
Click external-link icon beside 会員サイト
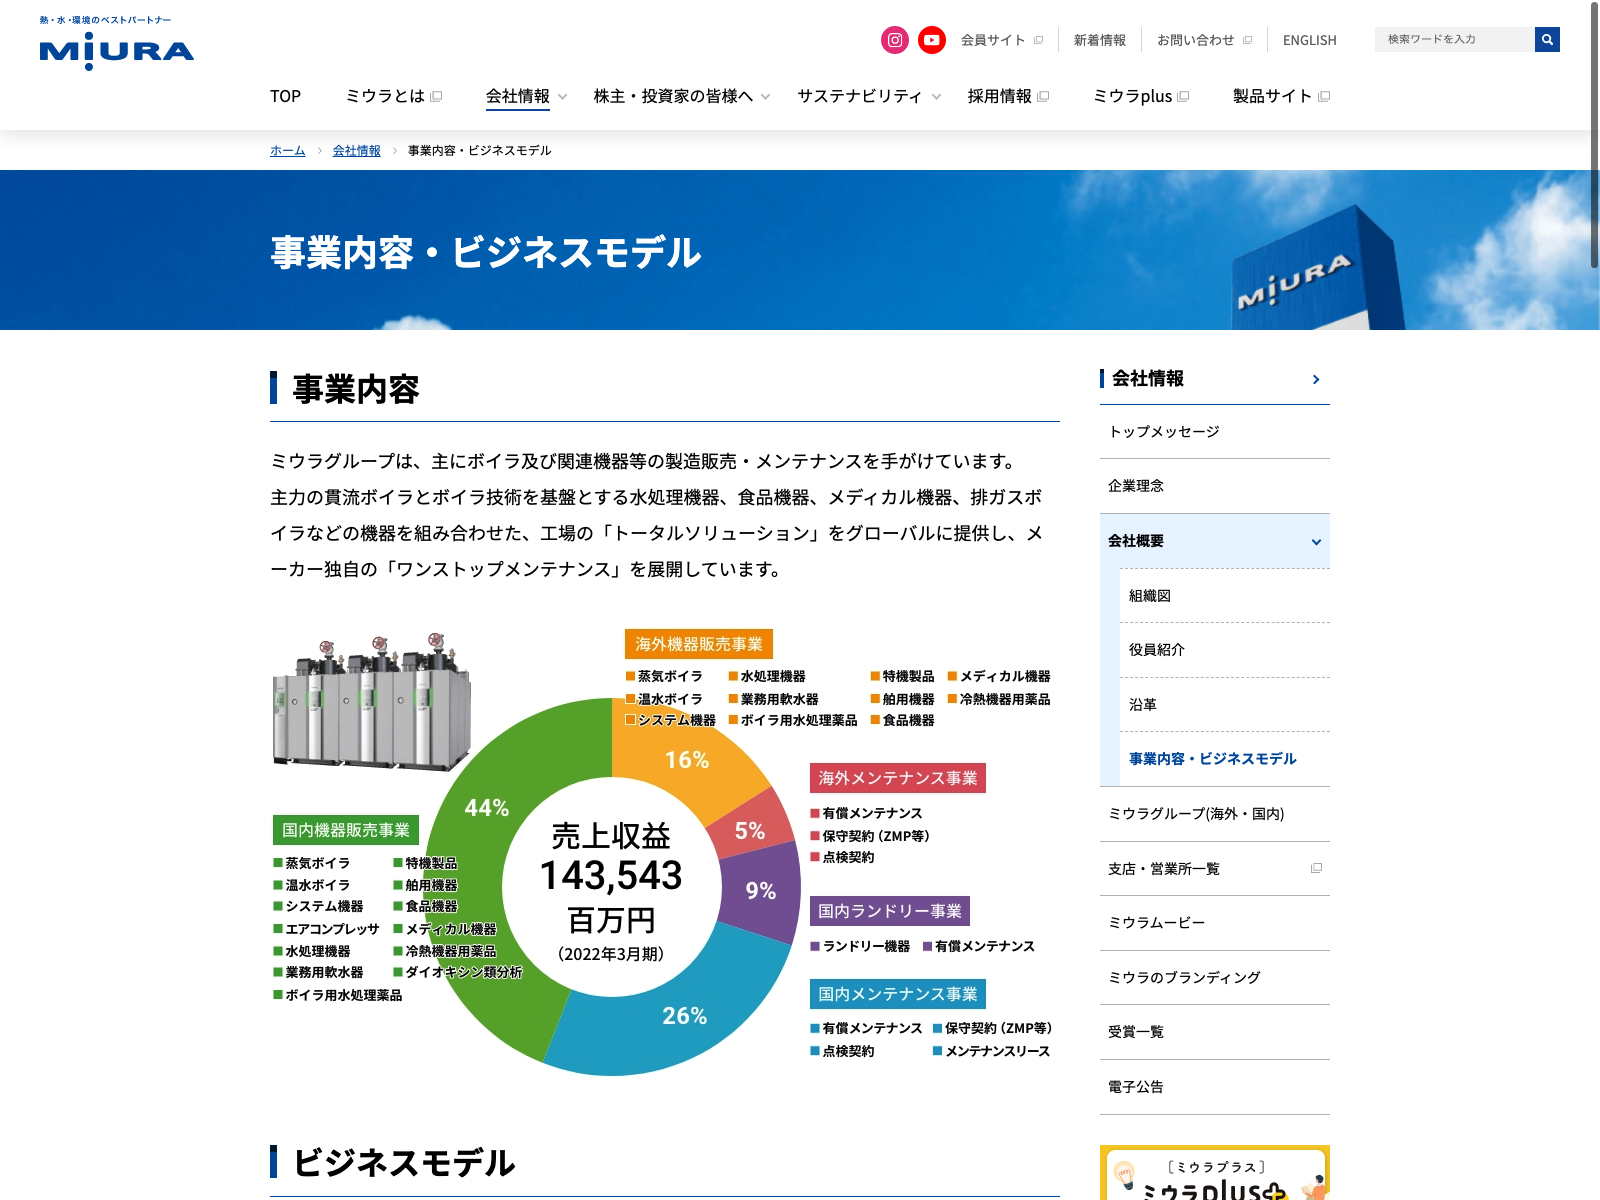pyautogui.click(x=1038, y=41)
